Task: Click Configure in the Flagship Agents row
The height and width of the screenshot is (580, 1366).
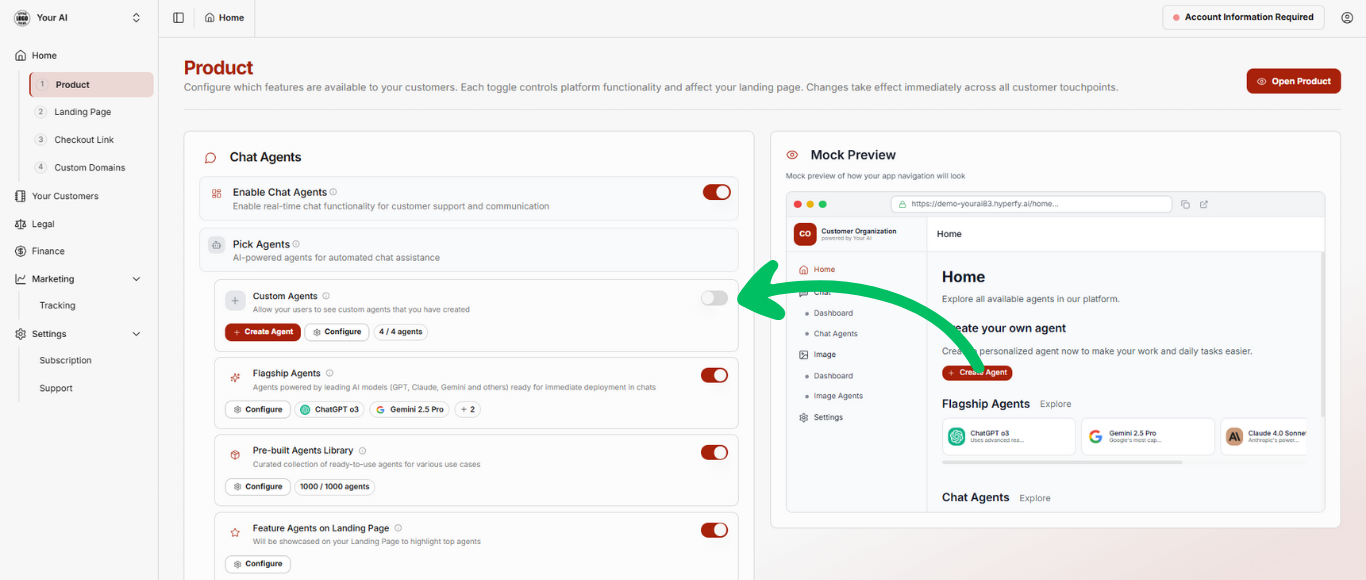Action: pyautogui.click(x=258, y=409)
